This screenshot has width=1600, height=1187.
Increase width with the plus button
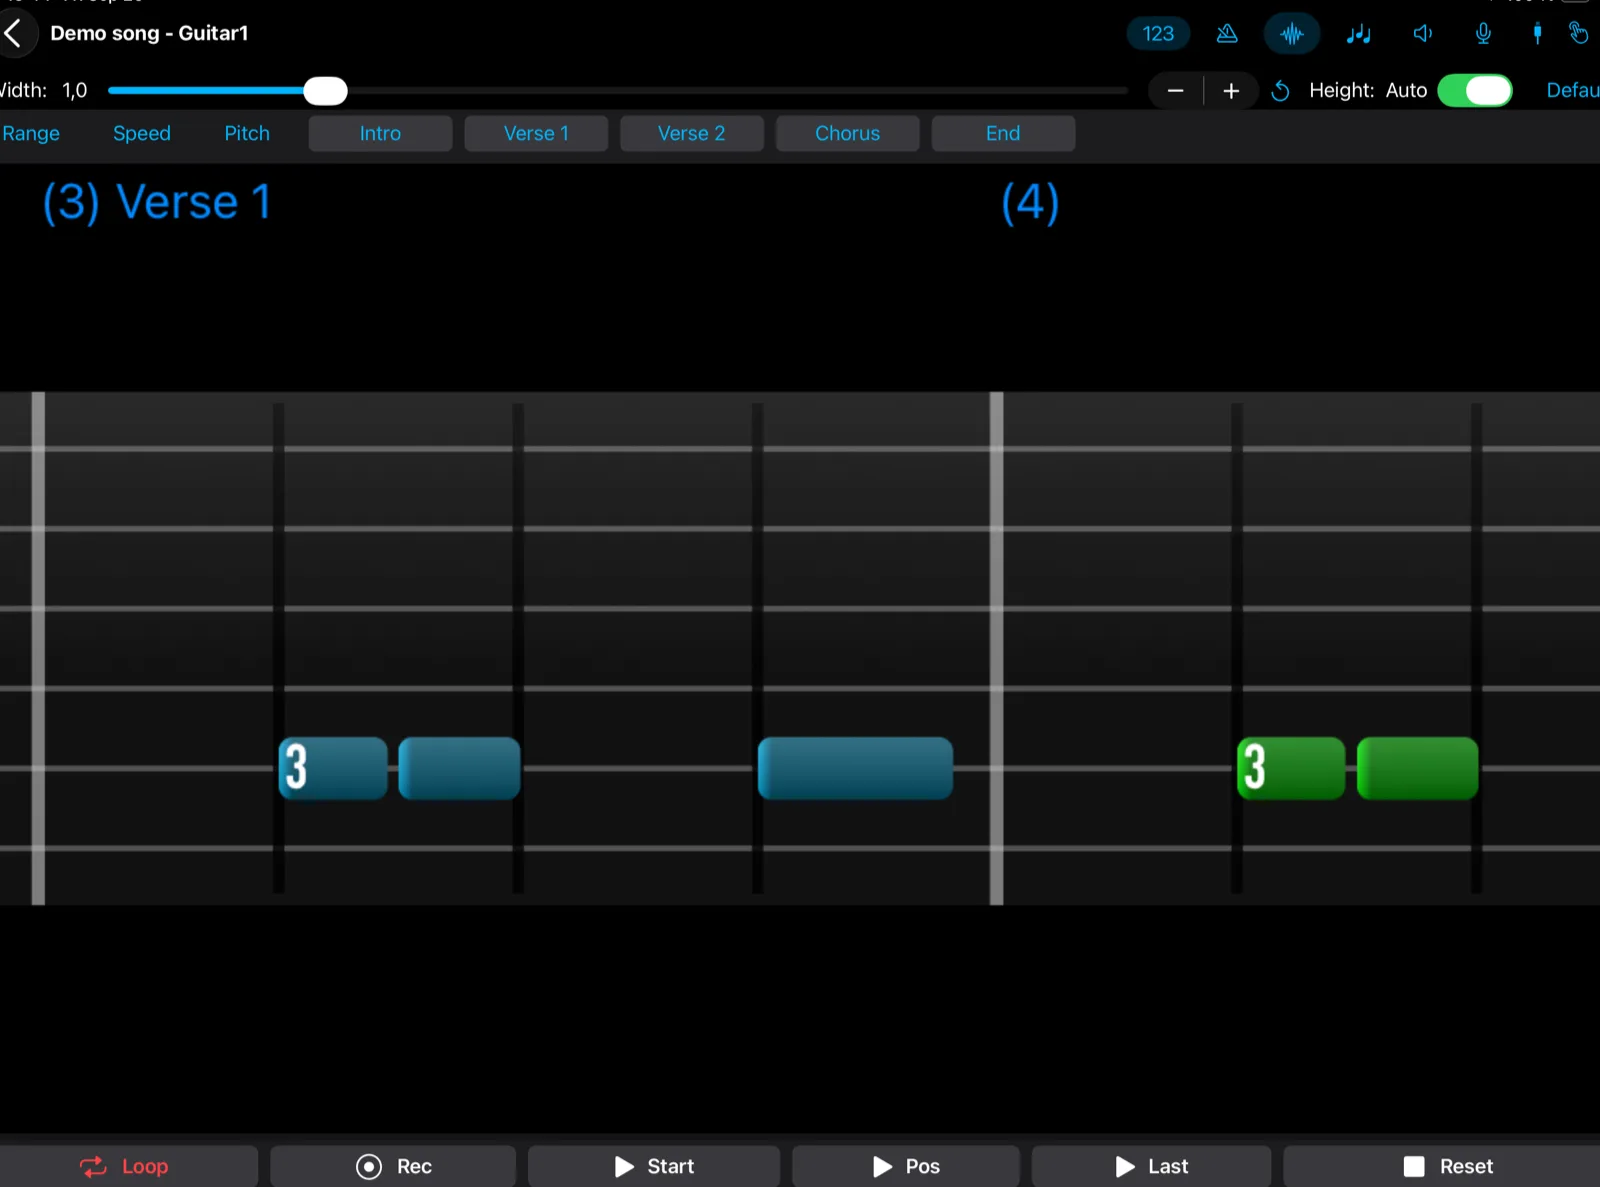pos(1231,91)
